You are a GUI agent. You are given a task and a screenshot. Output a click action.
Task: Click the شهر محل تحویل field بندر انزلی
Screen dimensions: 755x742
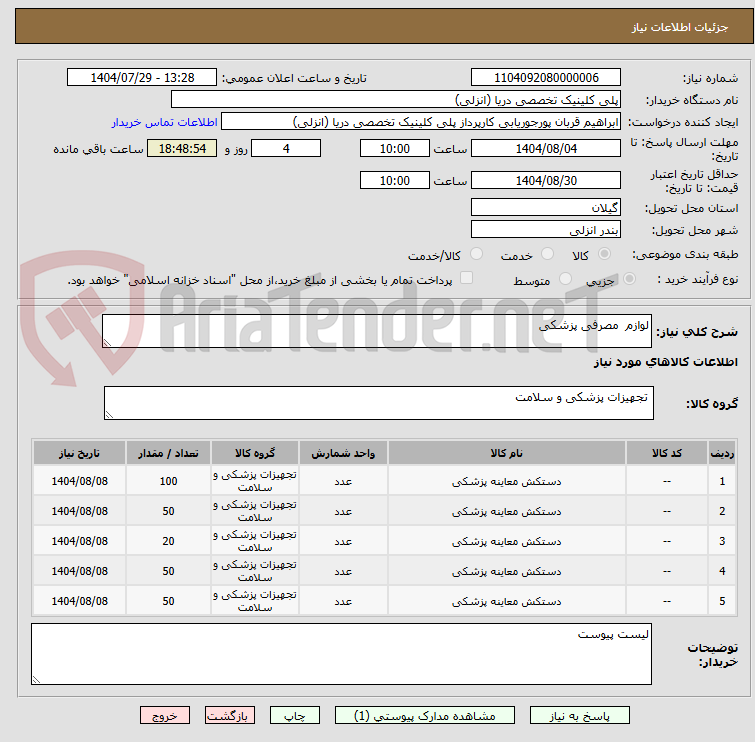coord(546,230)
